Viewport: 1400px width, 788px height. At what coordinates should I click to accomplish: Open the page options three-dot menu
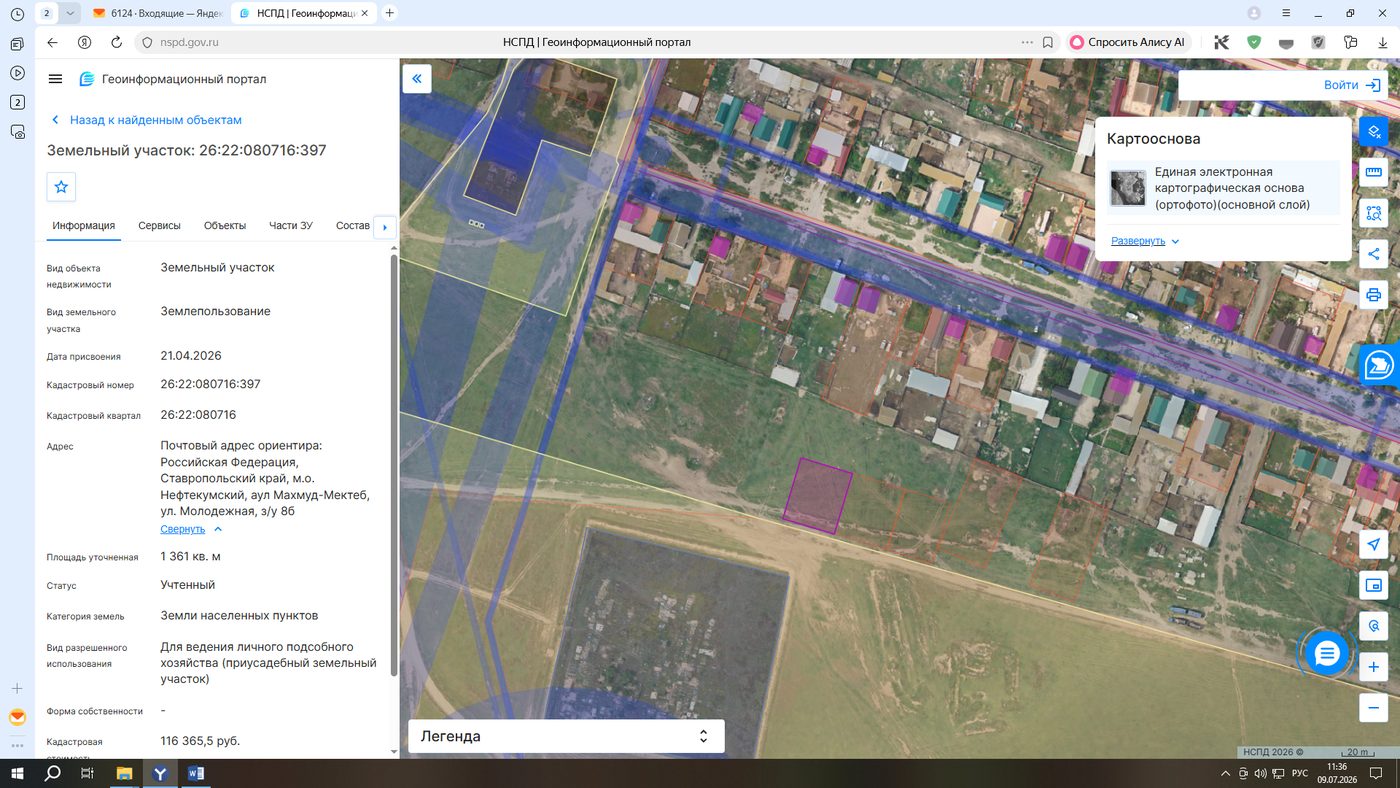pyautogui.click(x=1027, y=43)
